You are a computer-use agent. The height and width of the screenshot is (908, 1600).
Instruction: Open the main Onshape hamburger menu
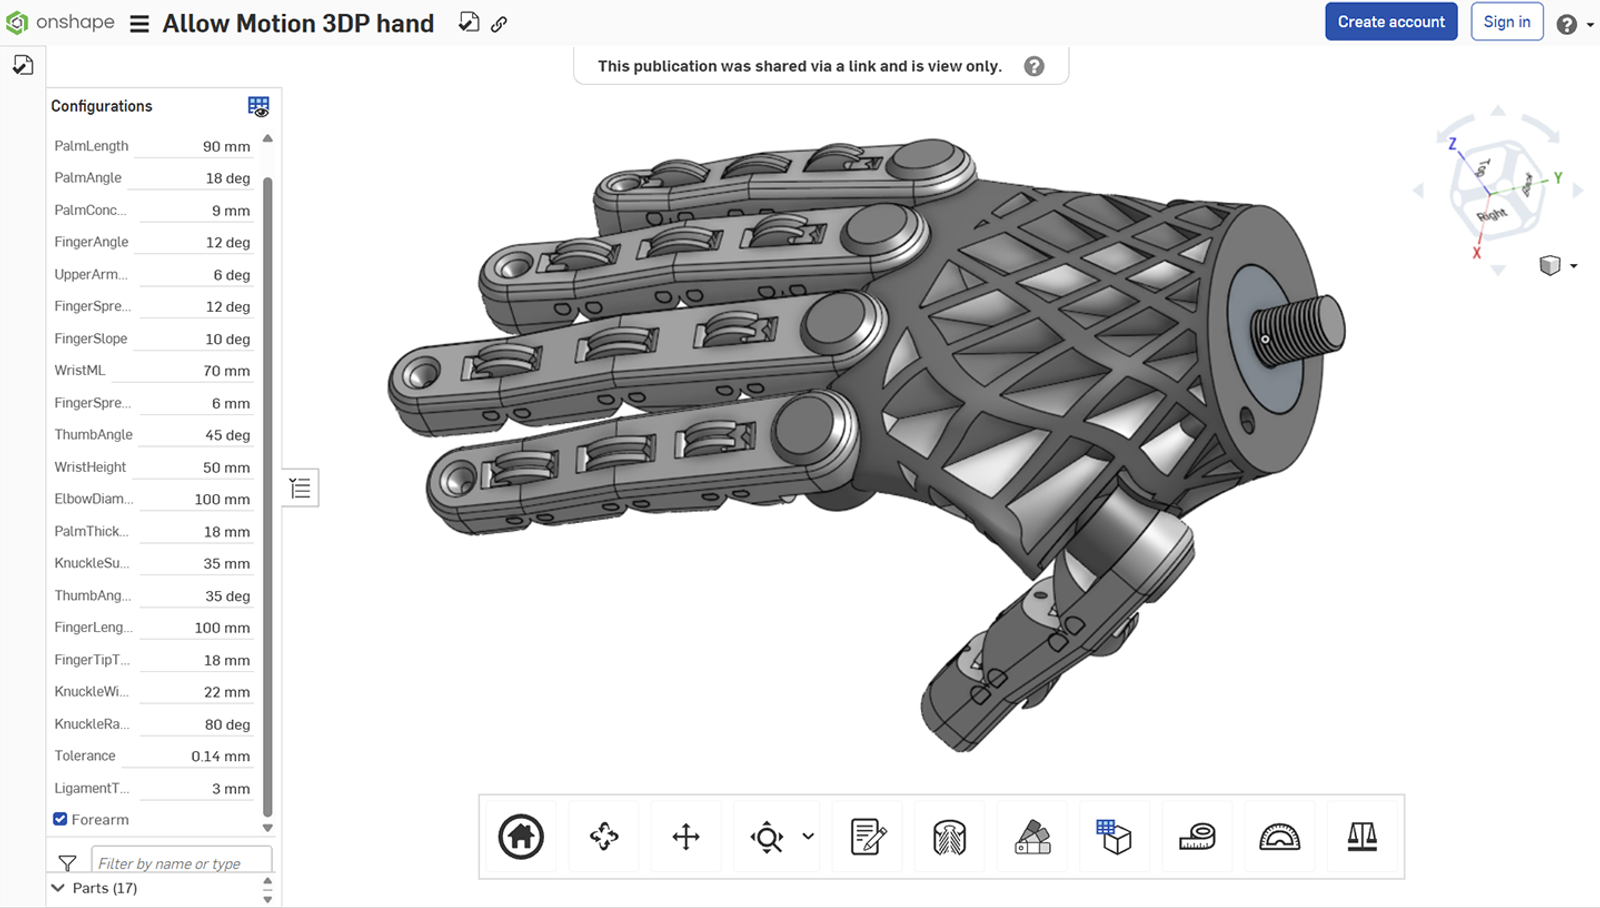138,22
